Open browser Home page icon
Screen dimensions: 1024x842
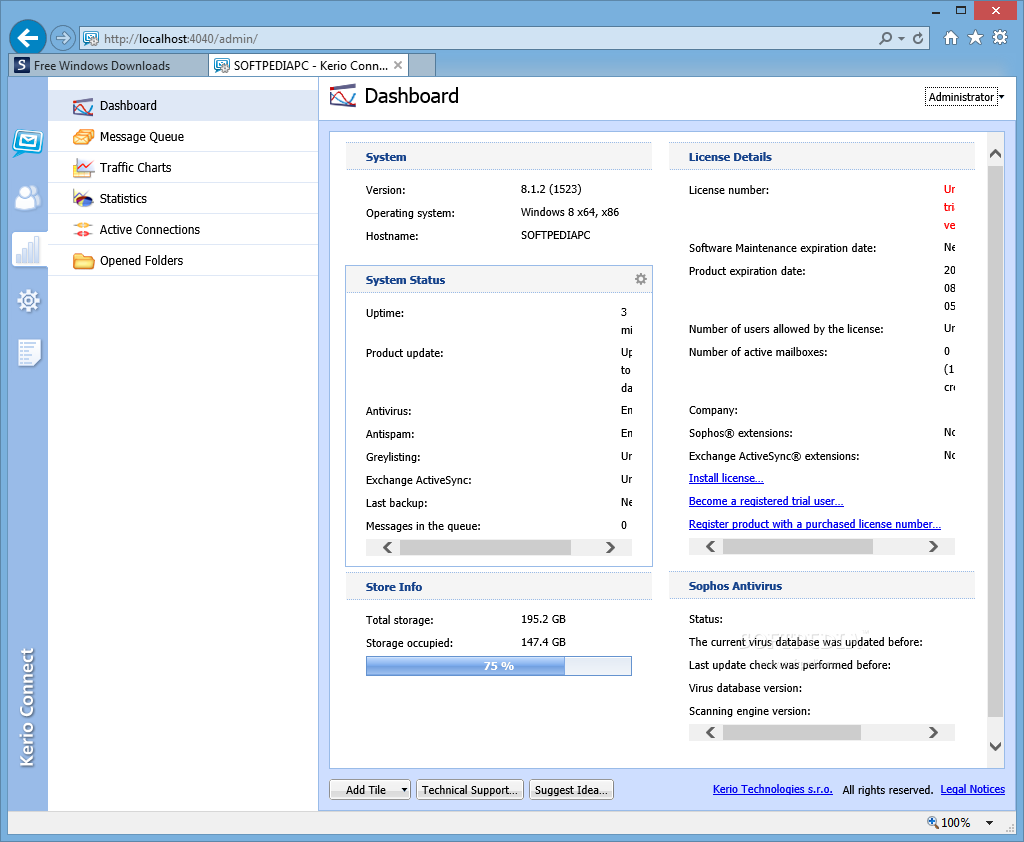pos(951,38)
